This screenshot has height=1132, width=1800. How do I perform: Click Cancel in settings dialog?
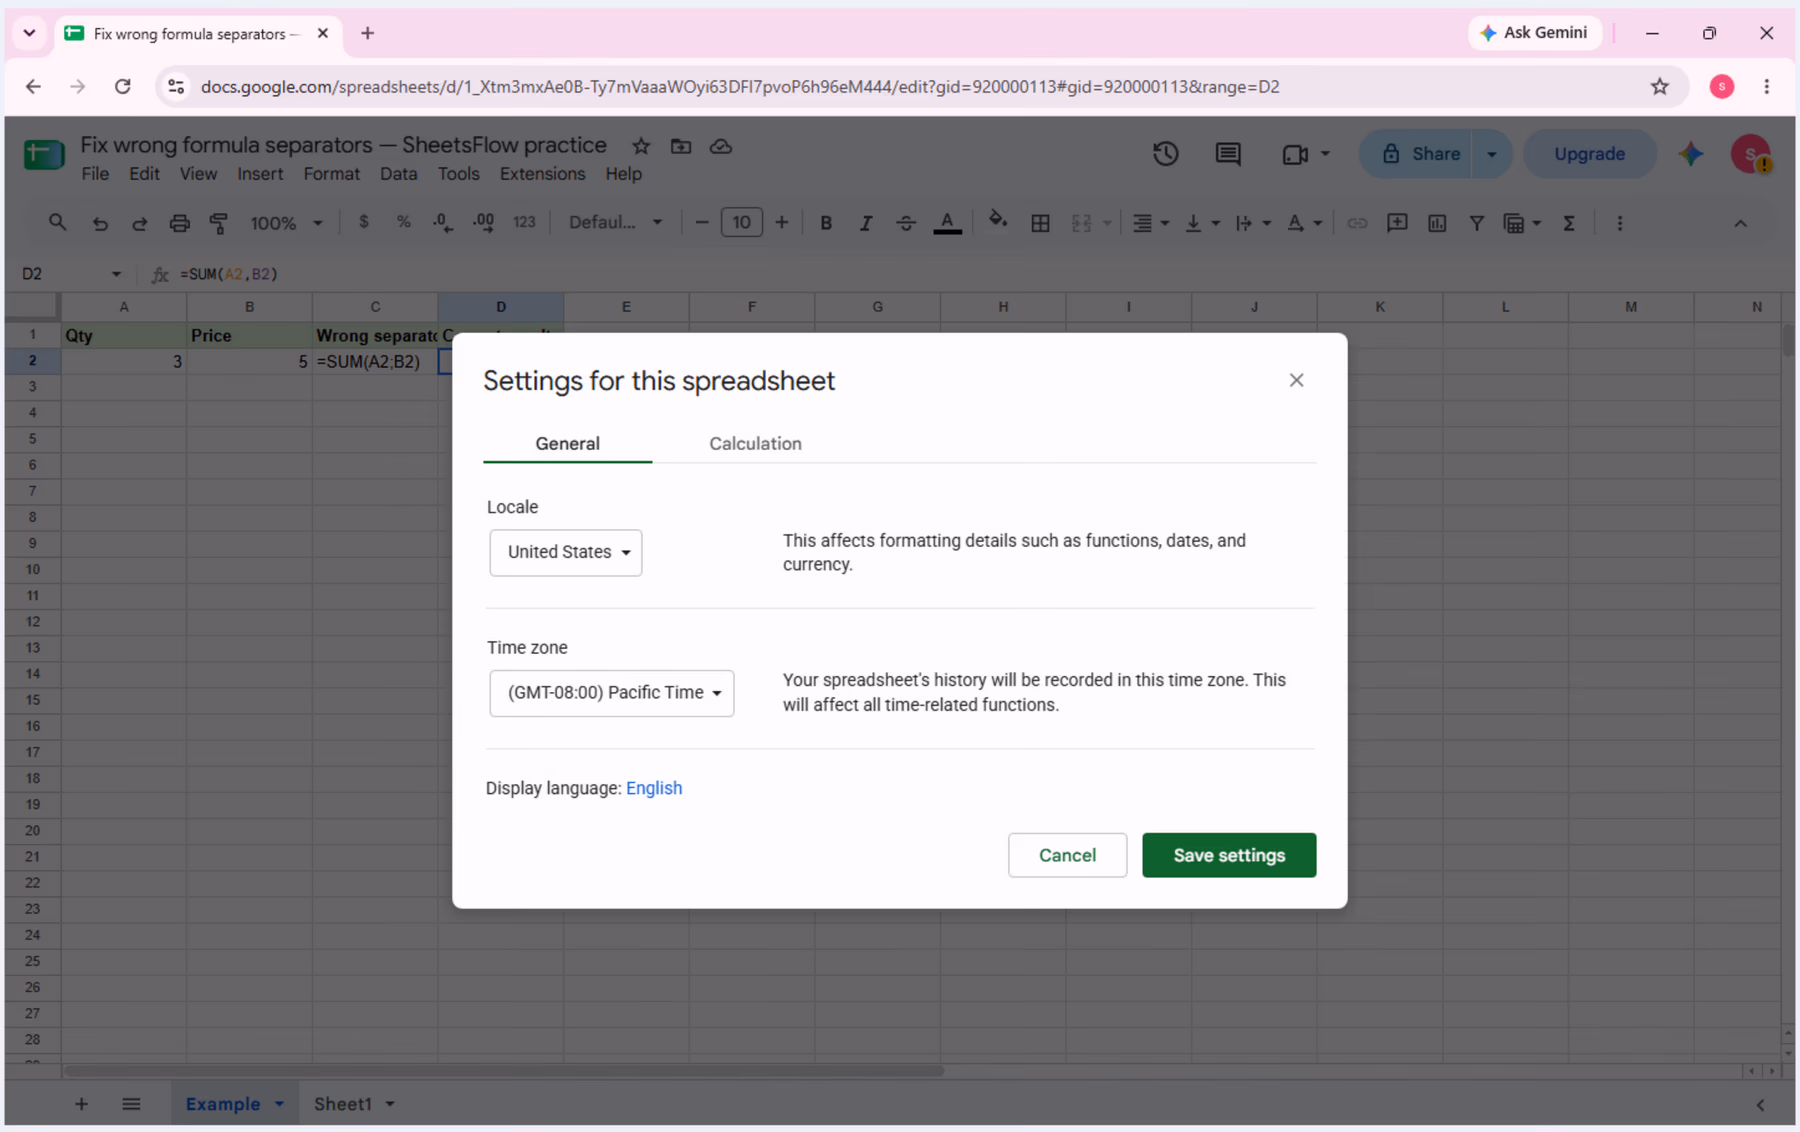point(1067,855)
